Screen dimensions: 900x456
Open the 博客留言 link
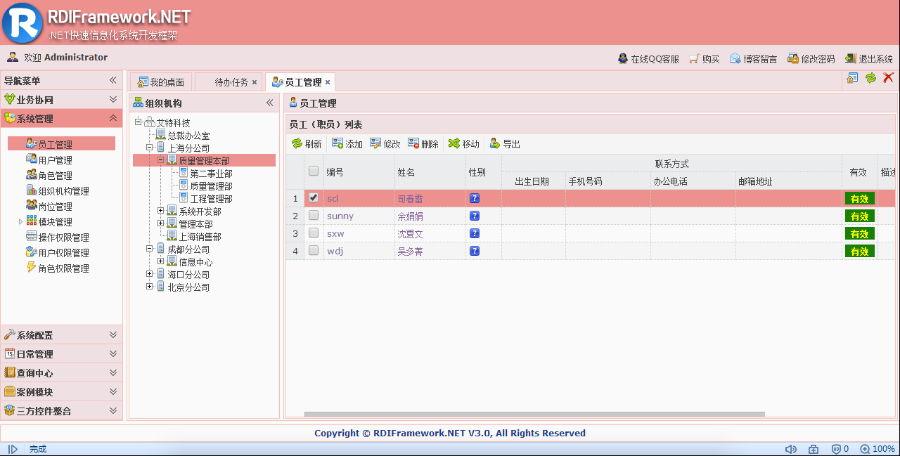tap(754, 59)
